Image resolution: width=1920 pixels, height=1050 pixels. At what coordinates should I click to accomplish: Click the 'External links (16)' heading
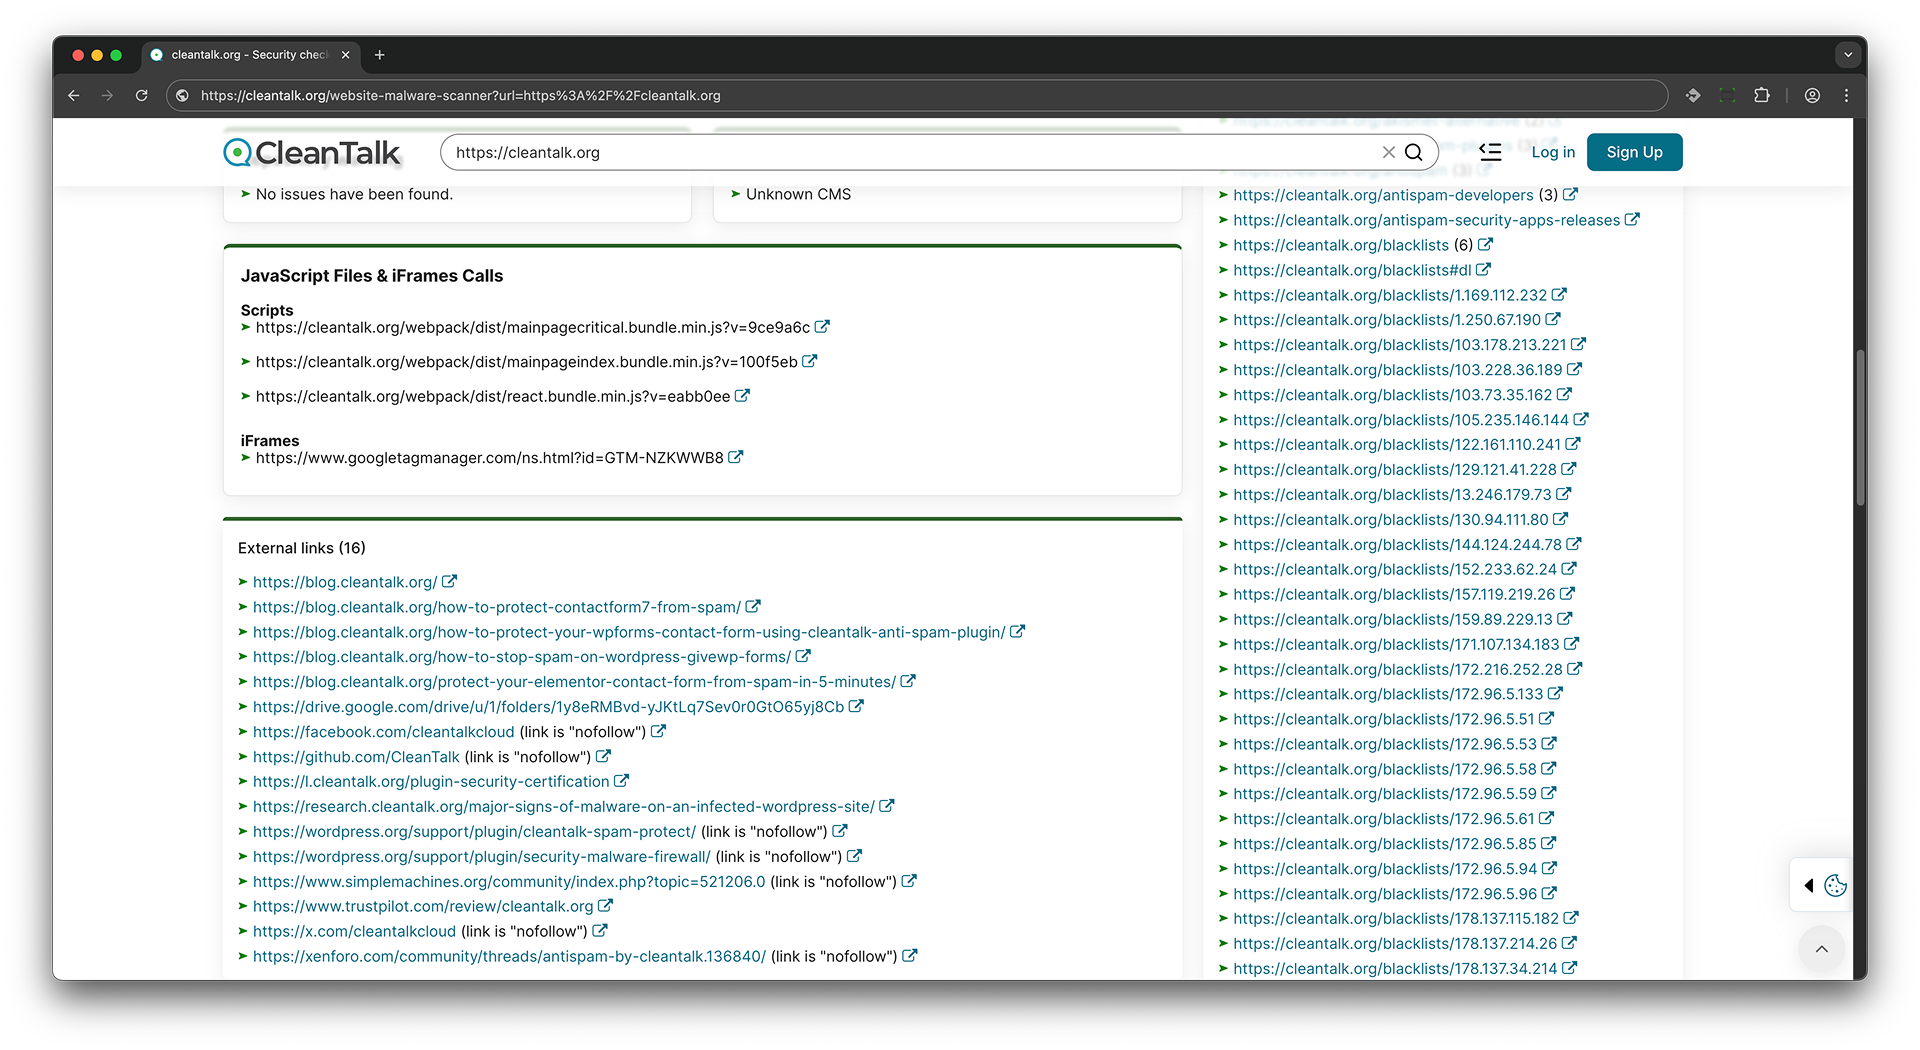302,548
